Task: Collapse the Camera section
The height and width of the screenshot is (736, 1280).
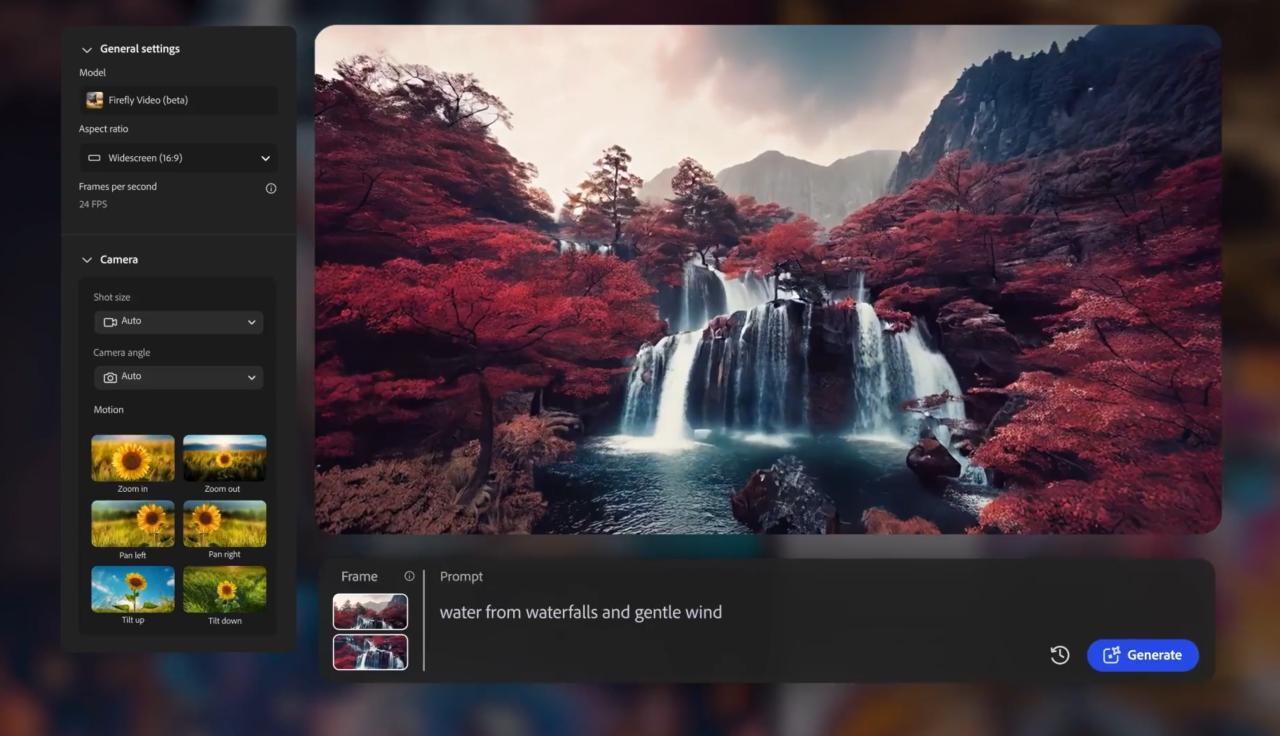Action: (87, 259)
